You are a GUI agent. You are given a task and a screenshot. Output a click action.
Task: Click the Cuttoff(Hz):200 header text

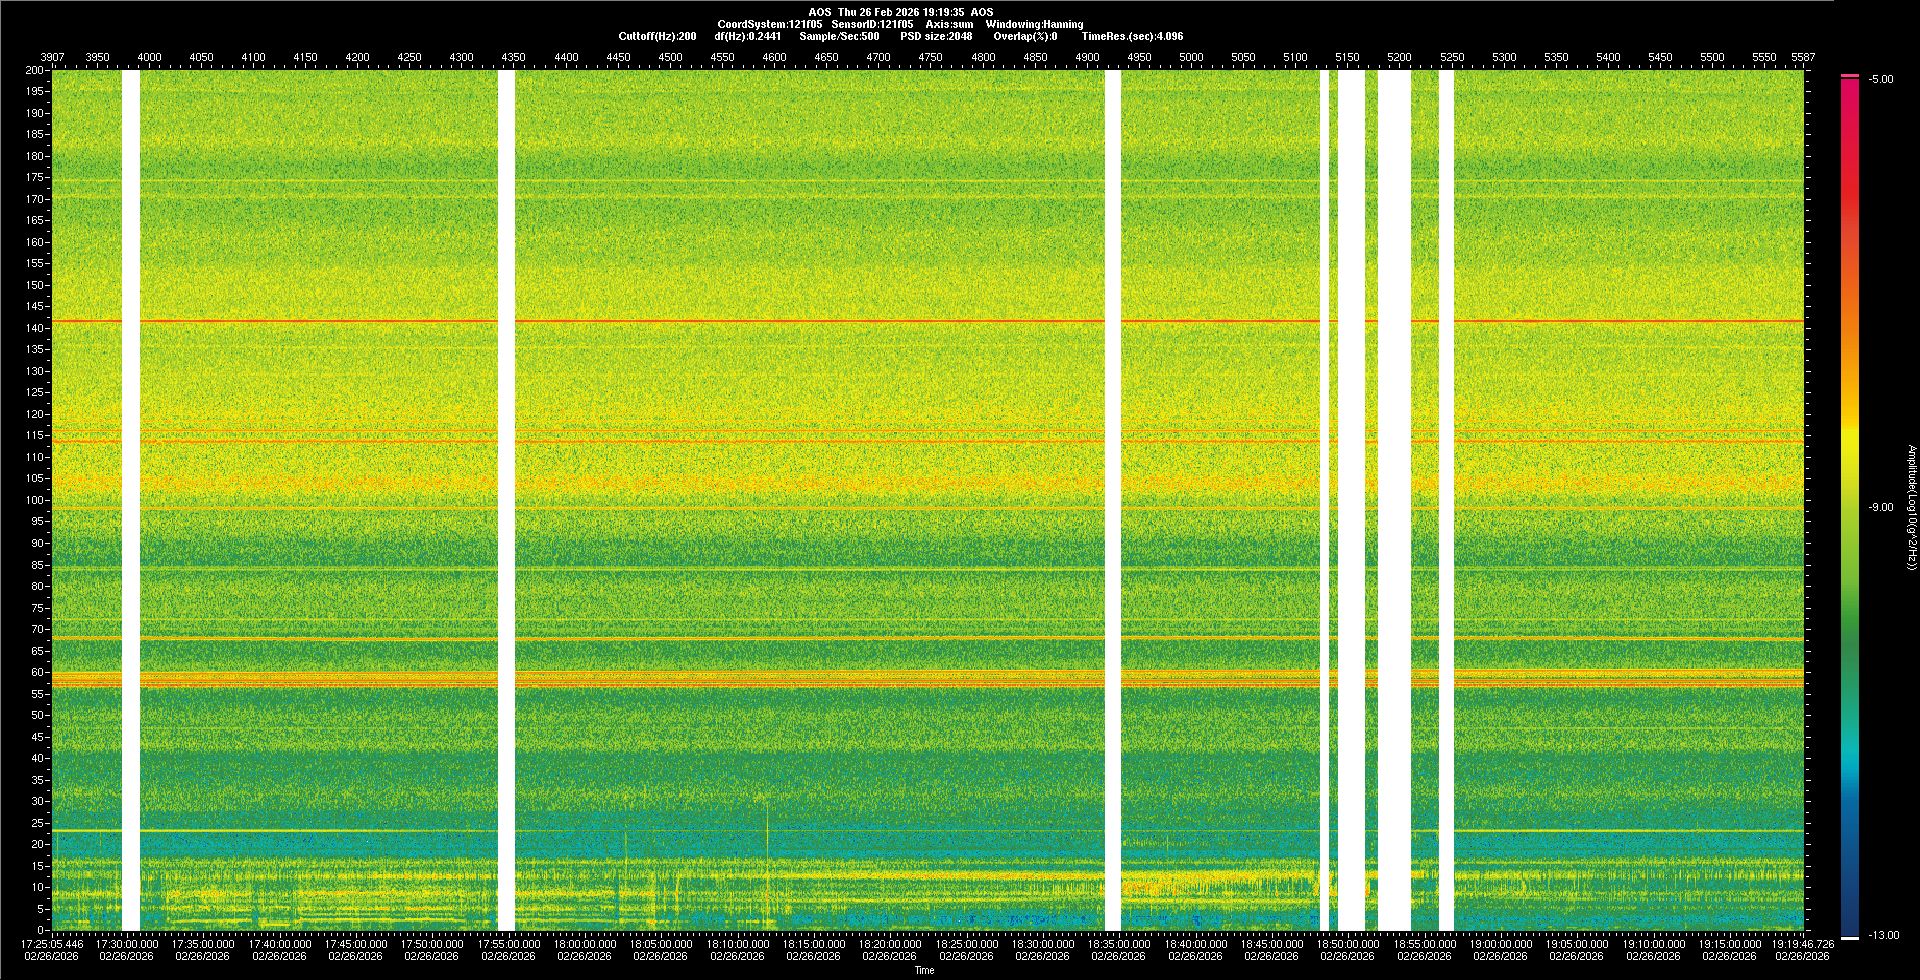tap(657, 36)
